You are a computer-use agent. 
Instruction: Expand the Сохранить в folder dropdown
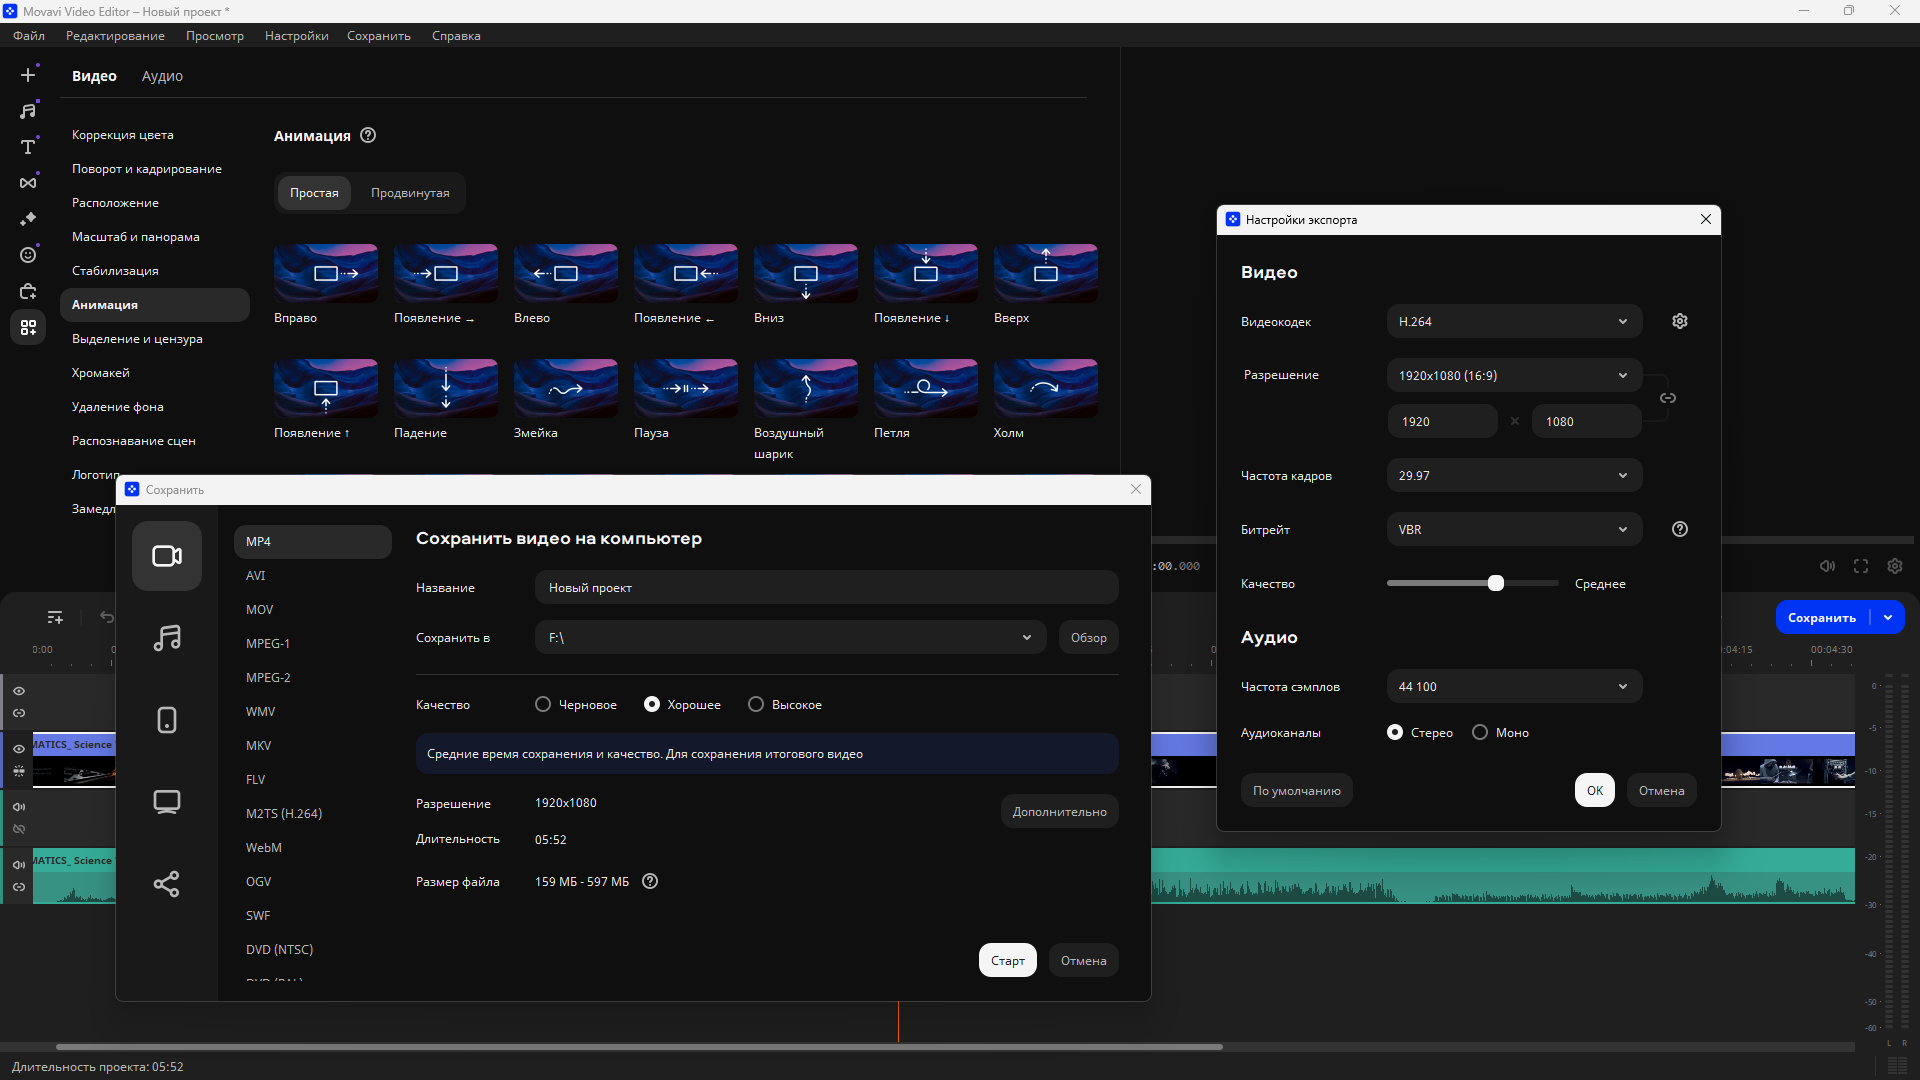tap(1026, 638)
